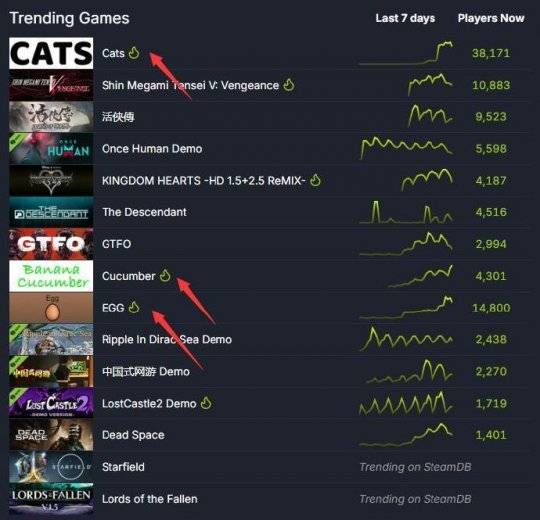
Task: Open the CATS game thumbnail
Action: click(x=51, y=53)
